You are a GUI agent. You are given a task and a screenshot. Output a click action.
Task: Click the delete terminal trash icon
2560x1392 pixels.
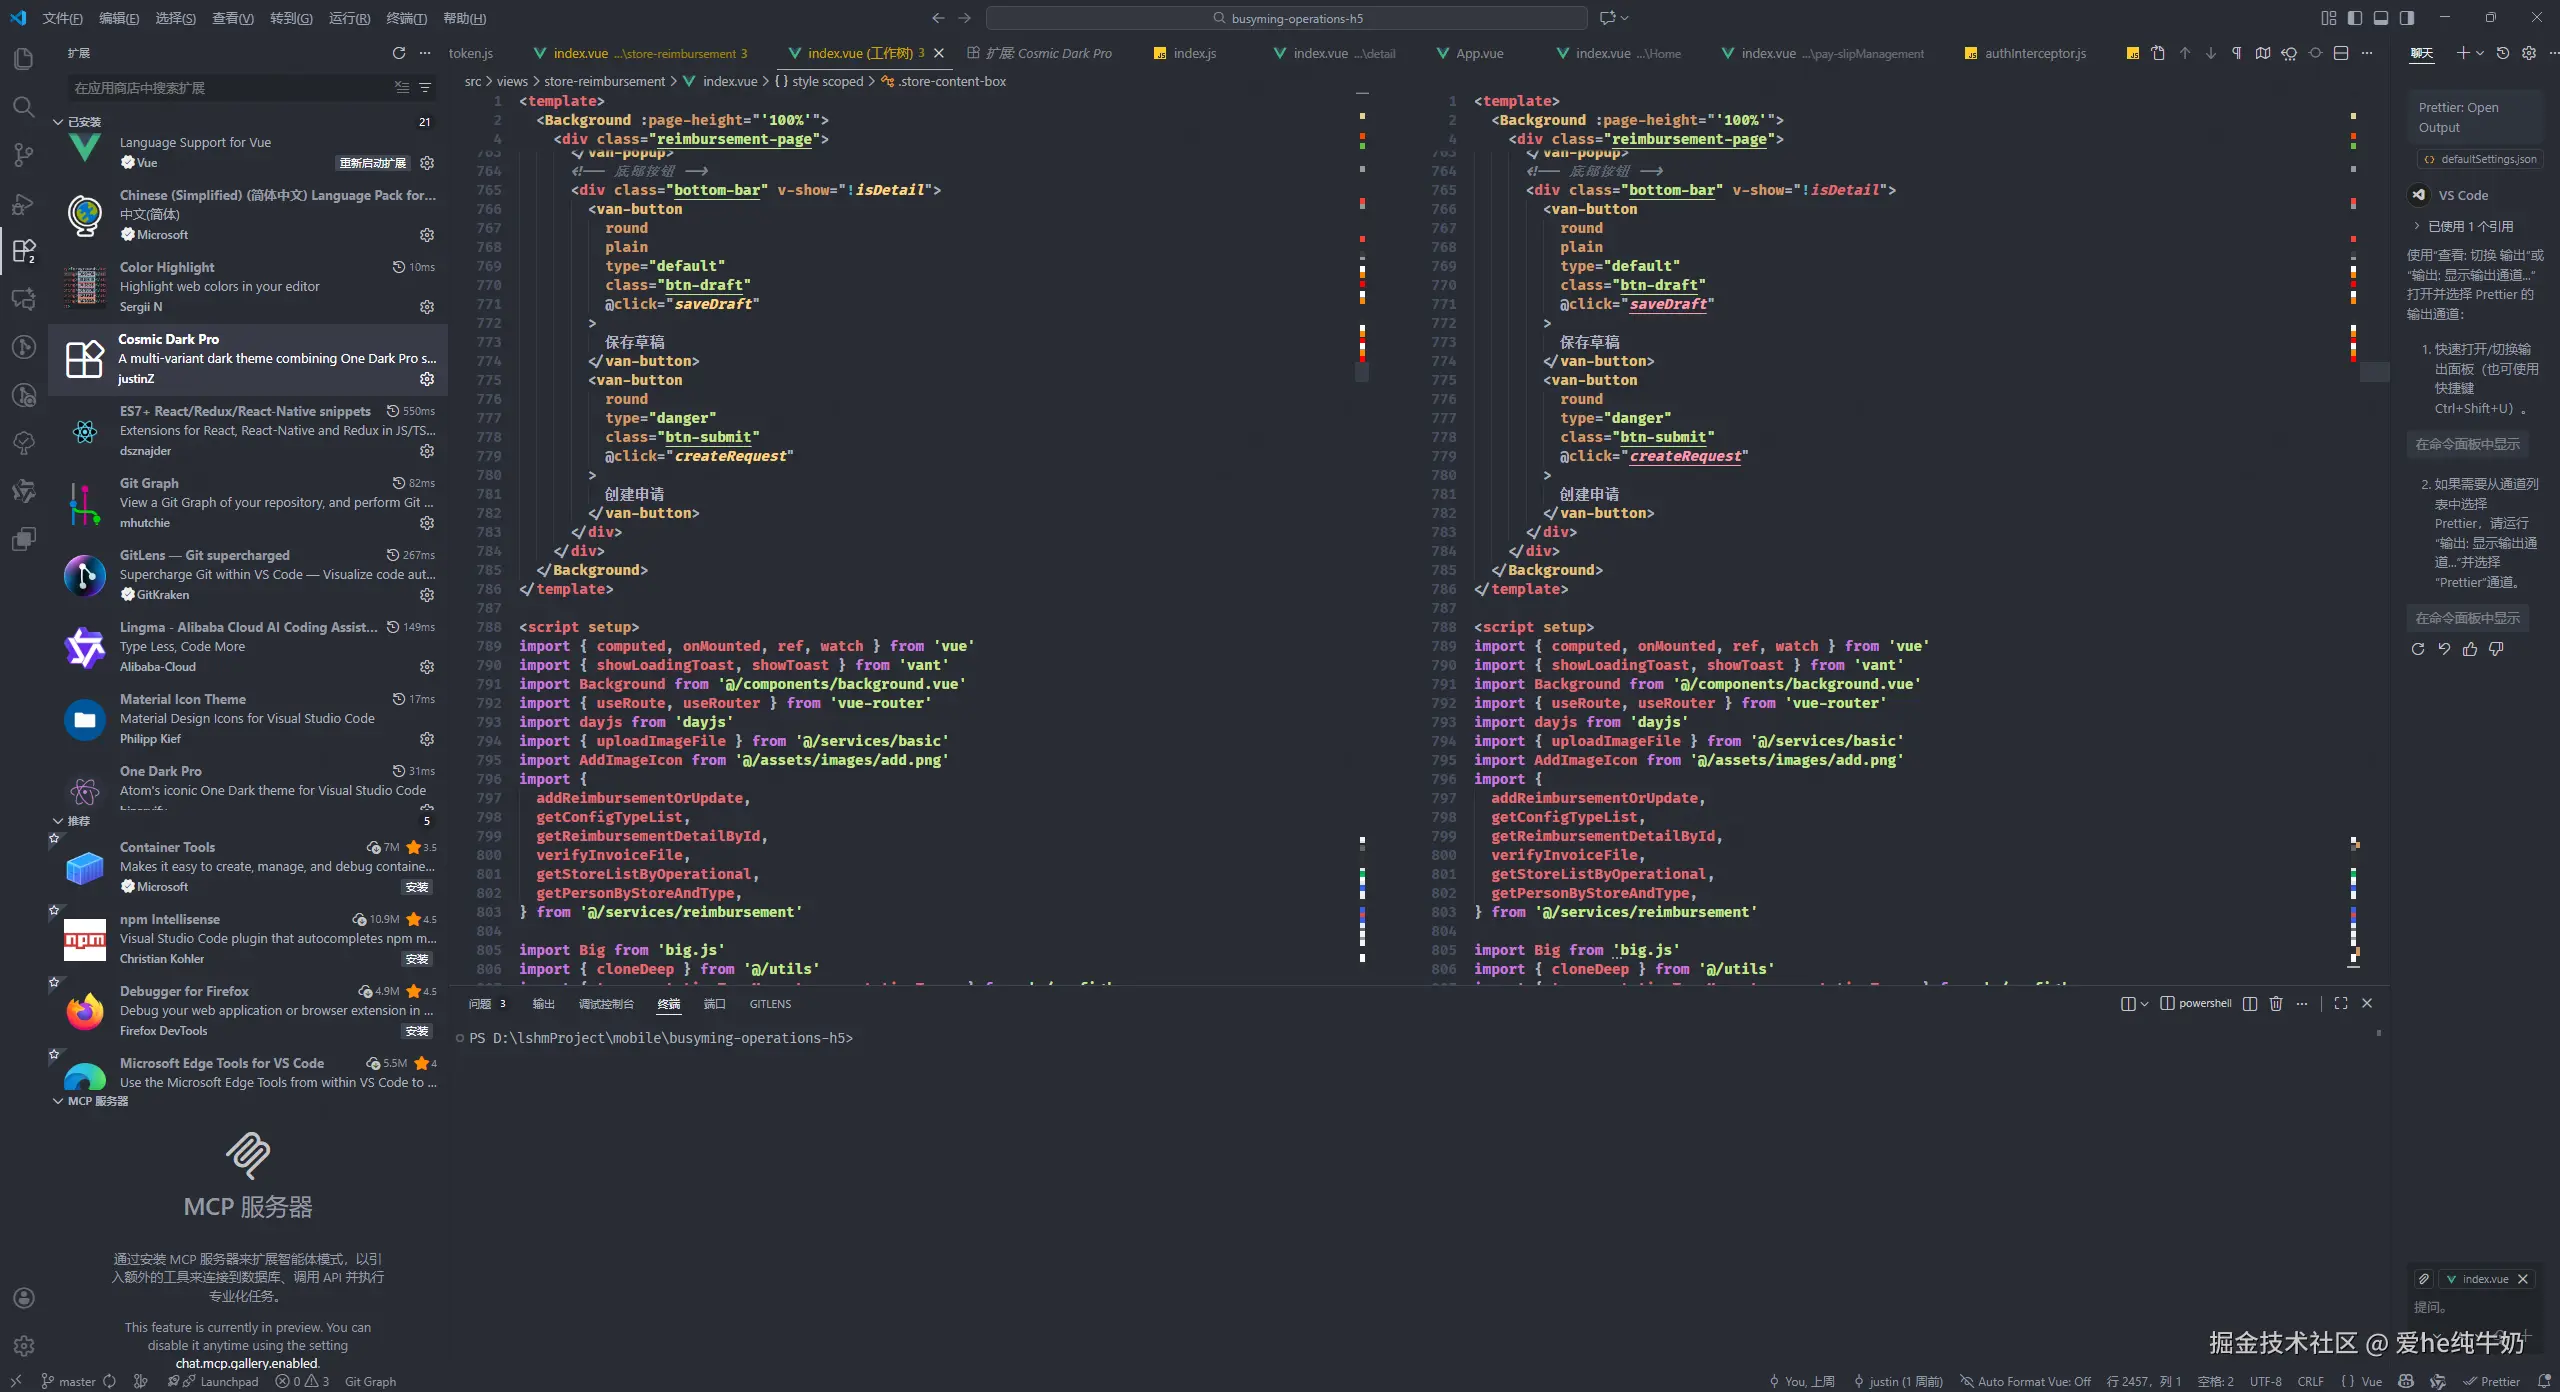tap(2276, 1004)
